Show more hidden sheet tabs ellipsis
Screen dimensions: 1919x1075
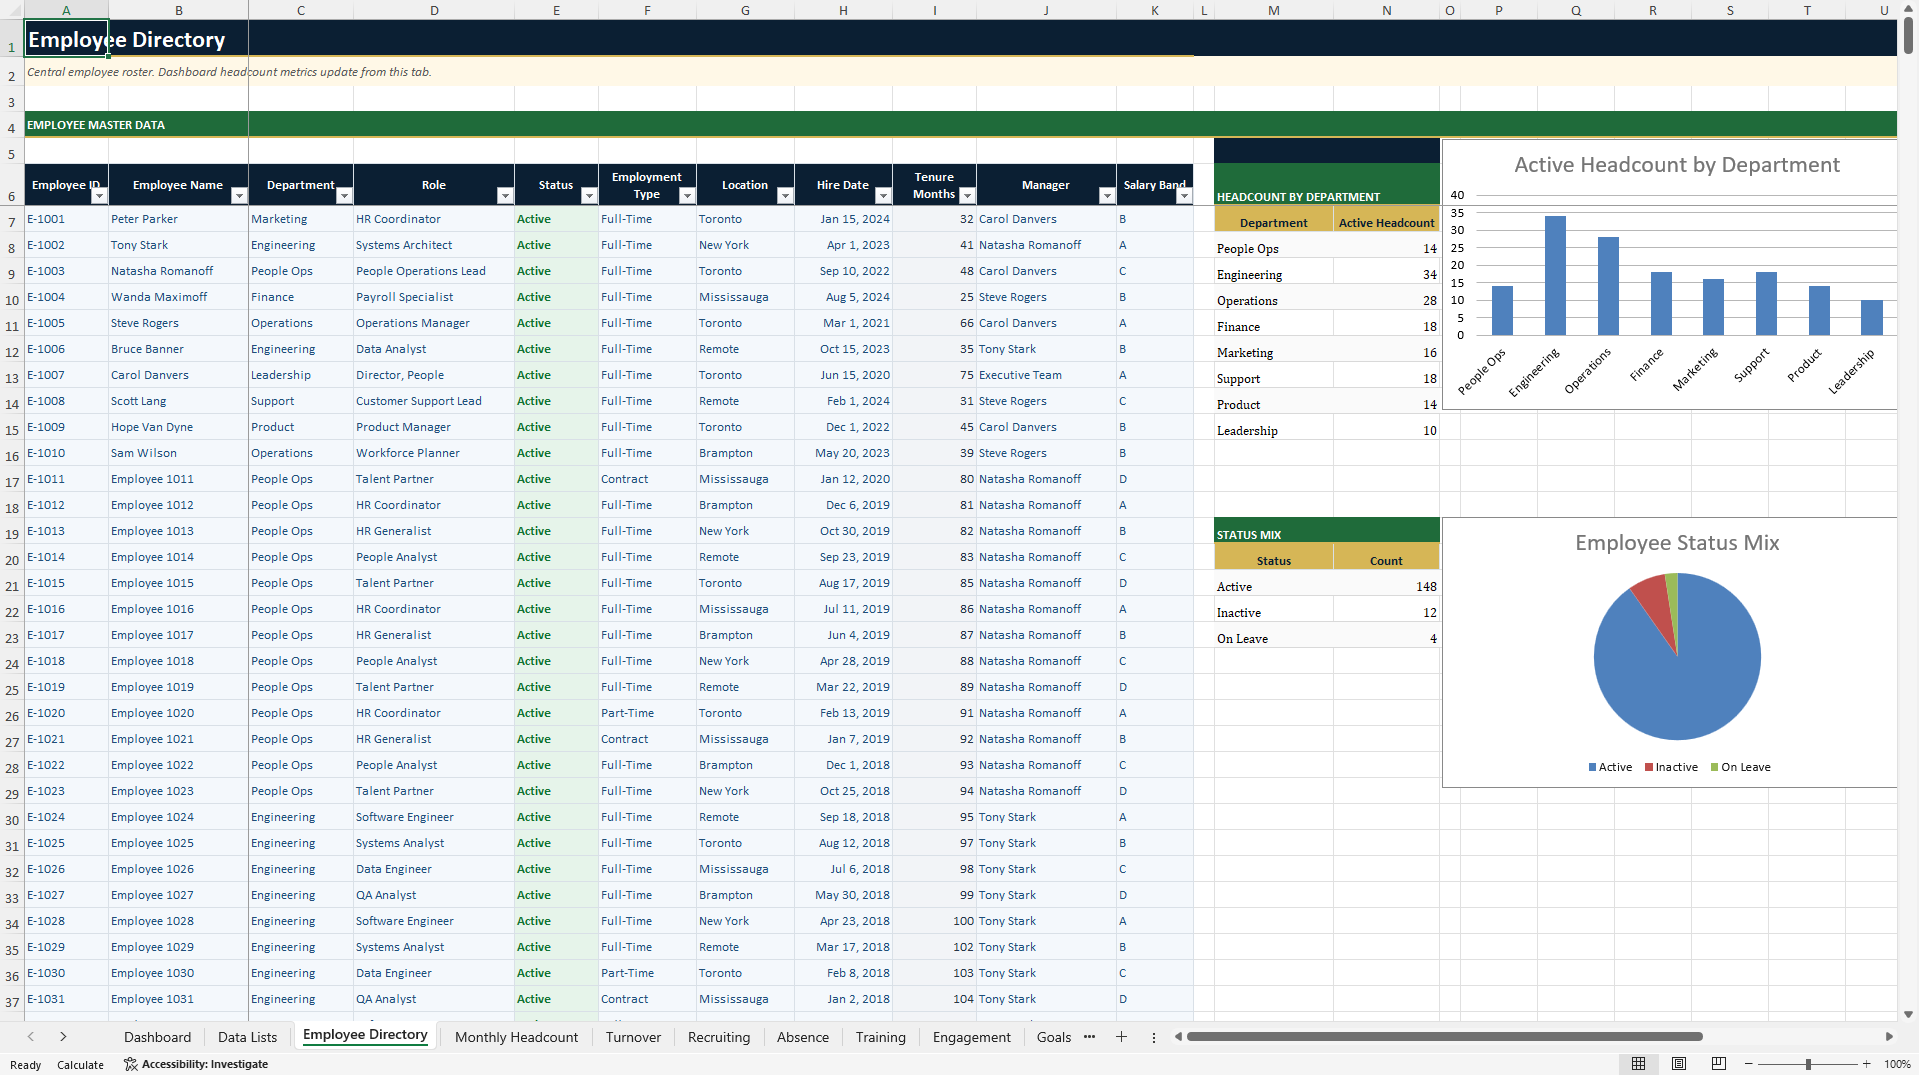1089,1037
